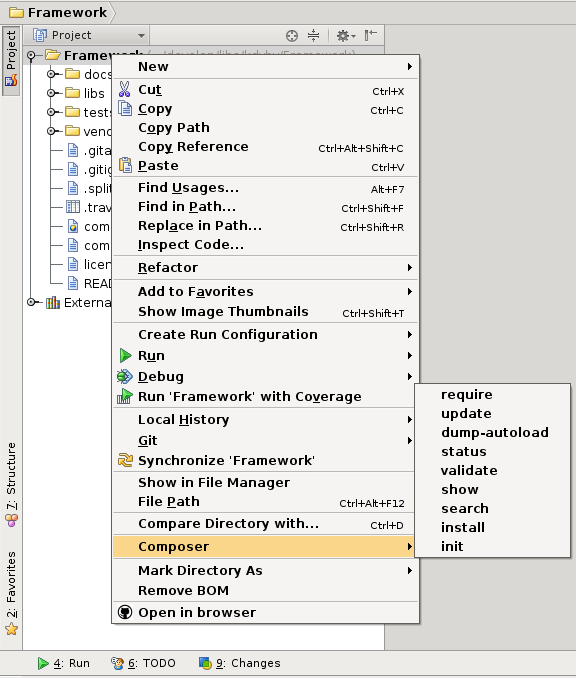Click the highlighted Composer menu item
576x678 pixels.
coord(265,547)
